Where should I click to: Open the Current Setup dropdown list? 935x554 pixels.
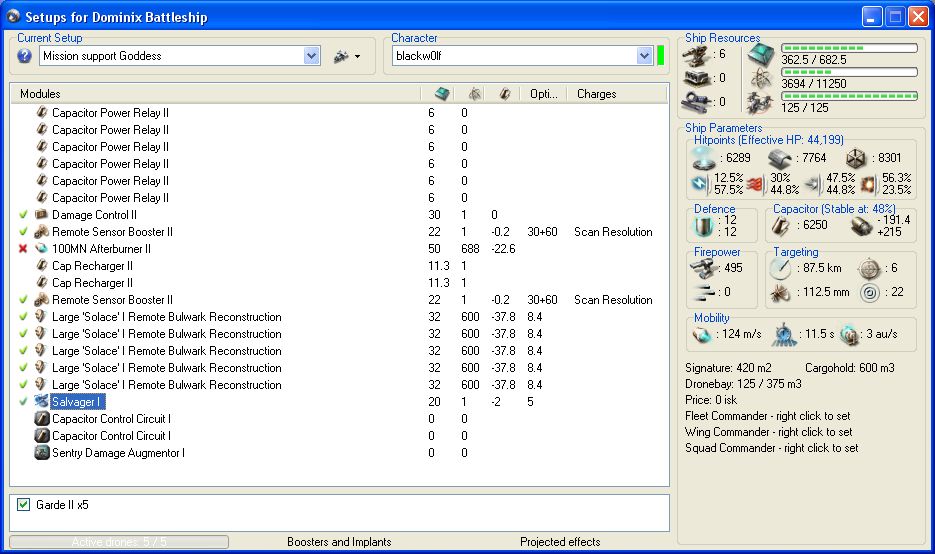tap(311, 56)
